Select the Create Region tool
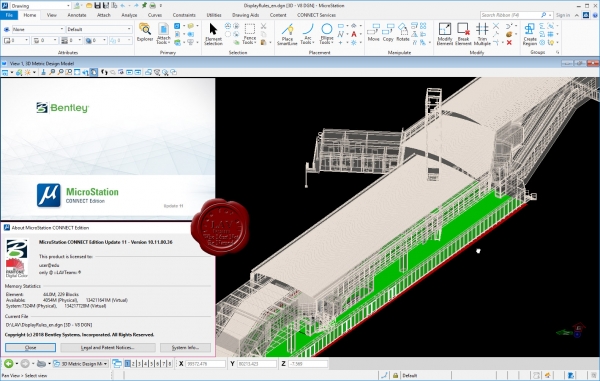The width and height of the screenshot is (600, 381). click(530, 34)
